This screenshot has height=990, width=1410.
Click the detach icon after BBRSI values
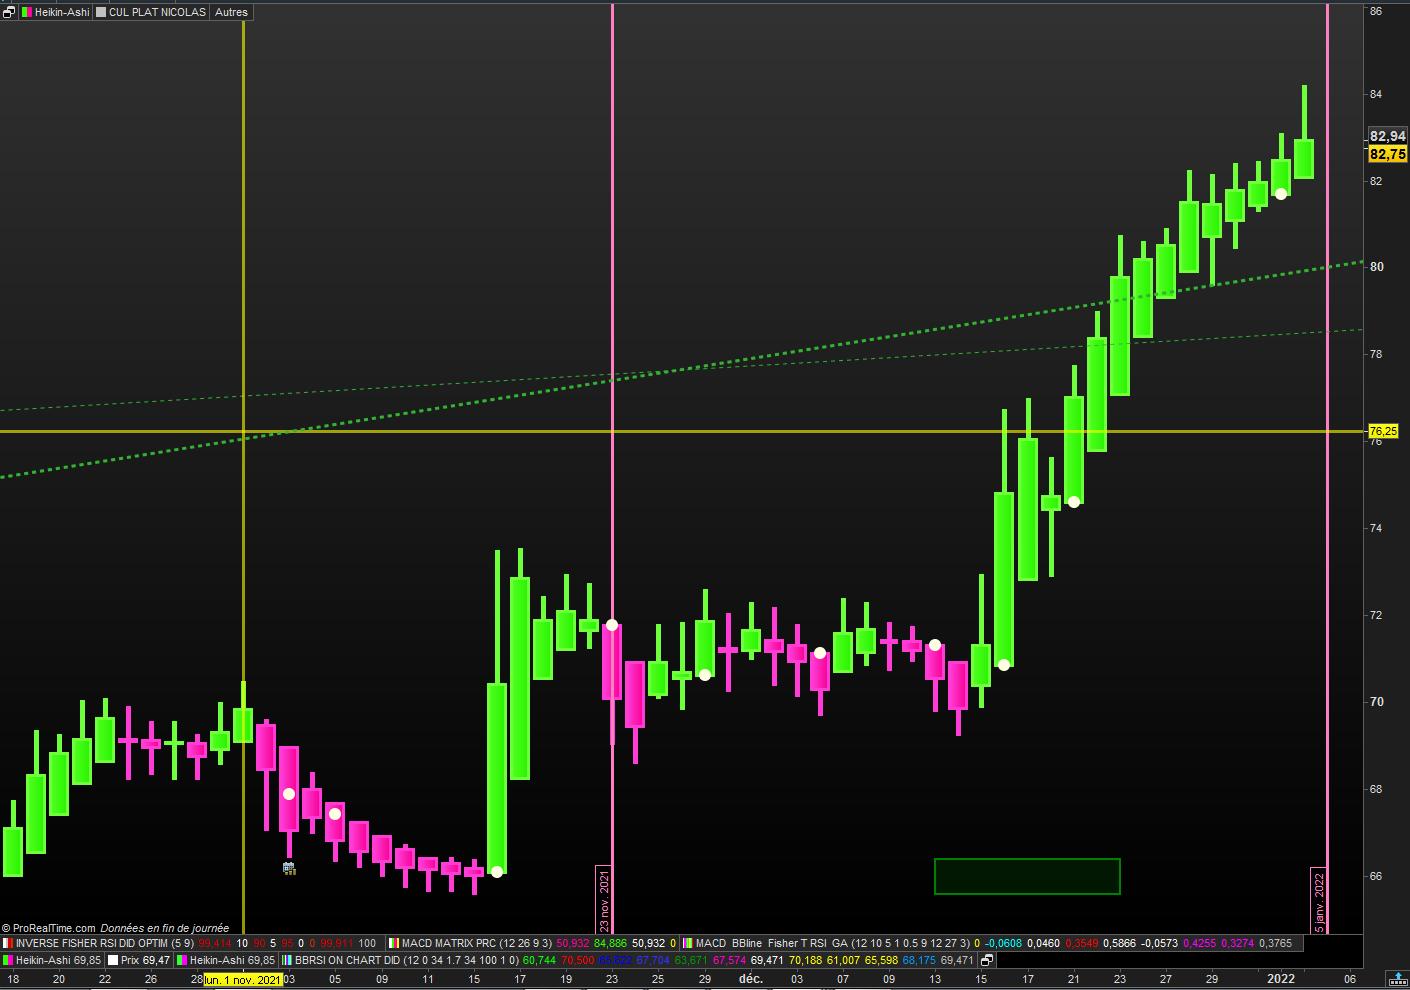pyautogui.click(x=986, y=960)
